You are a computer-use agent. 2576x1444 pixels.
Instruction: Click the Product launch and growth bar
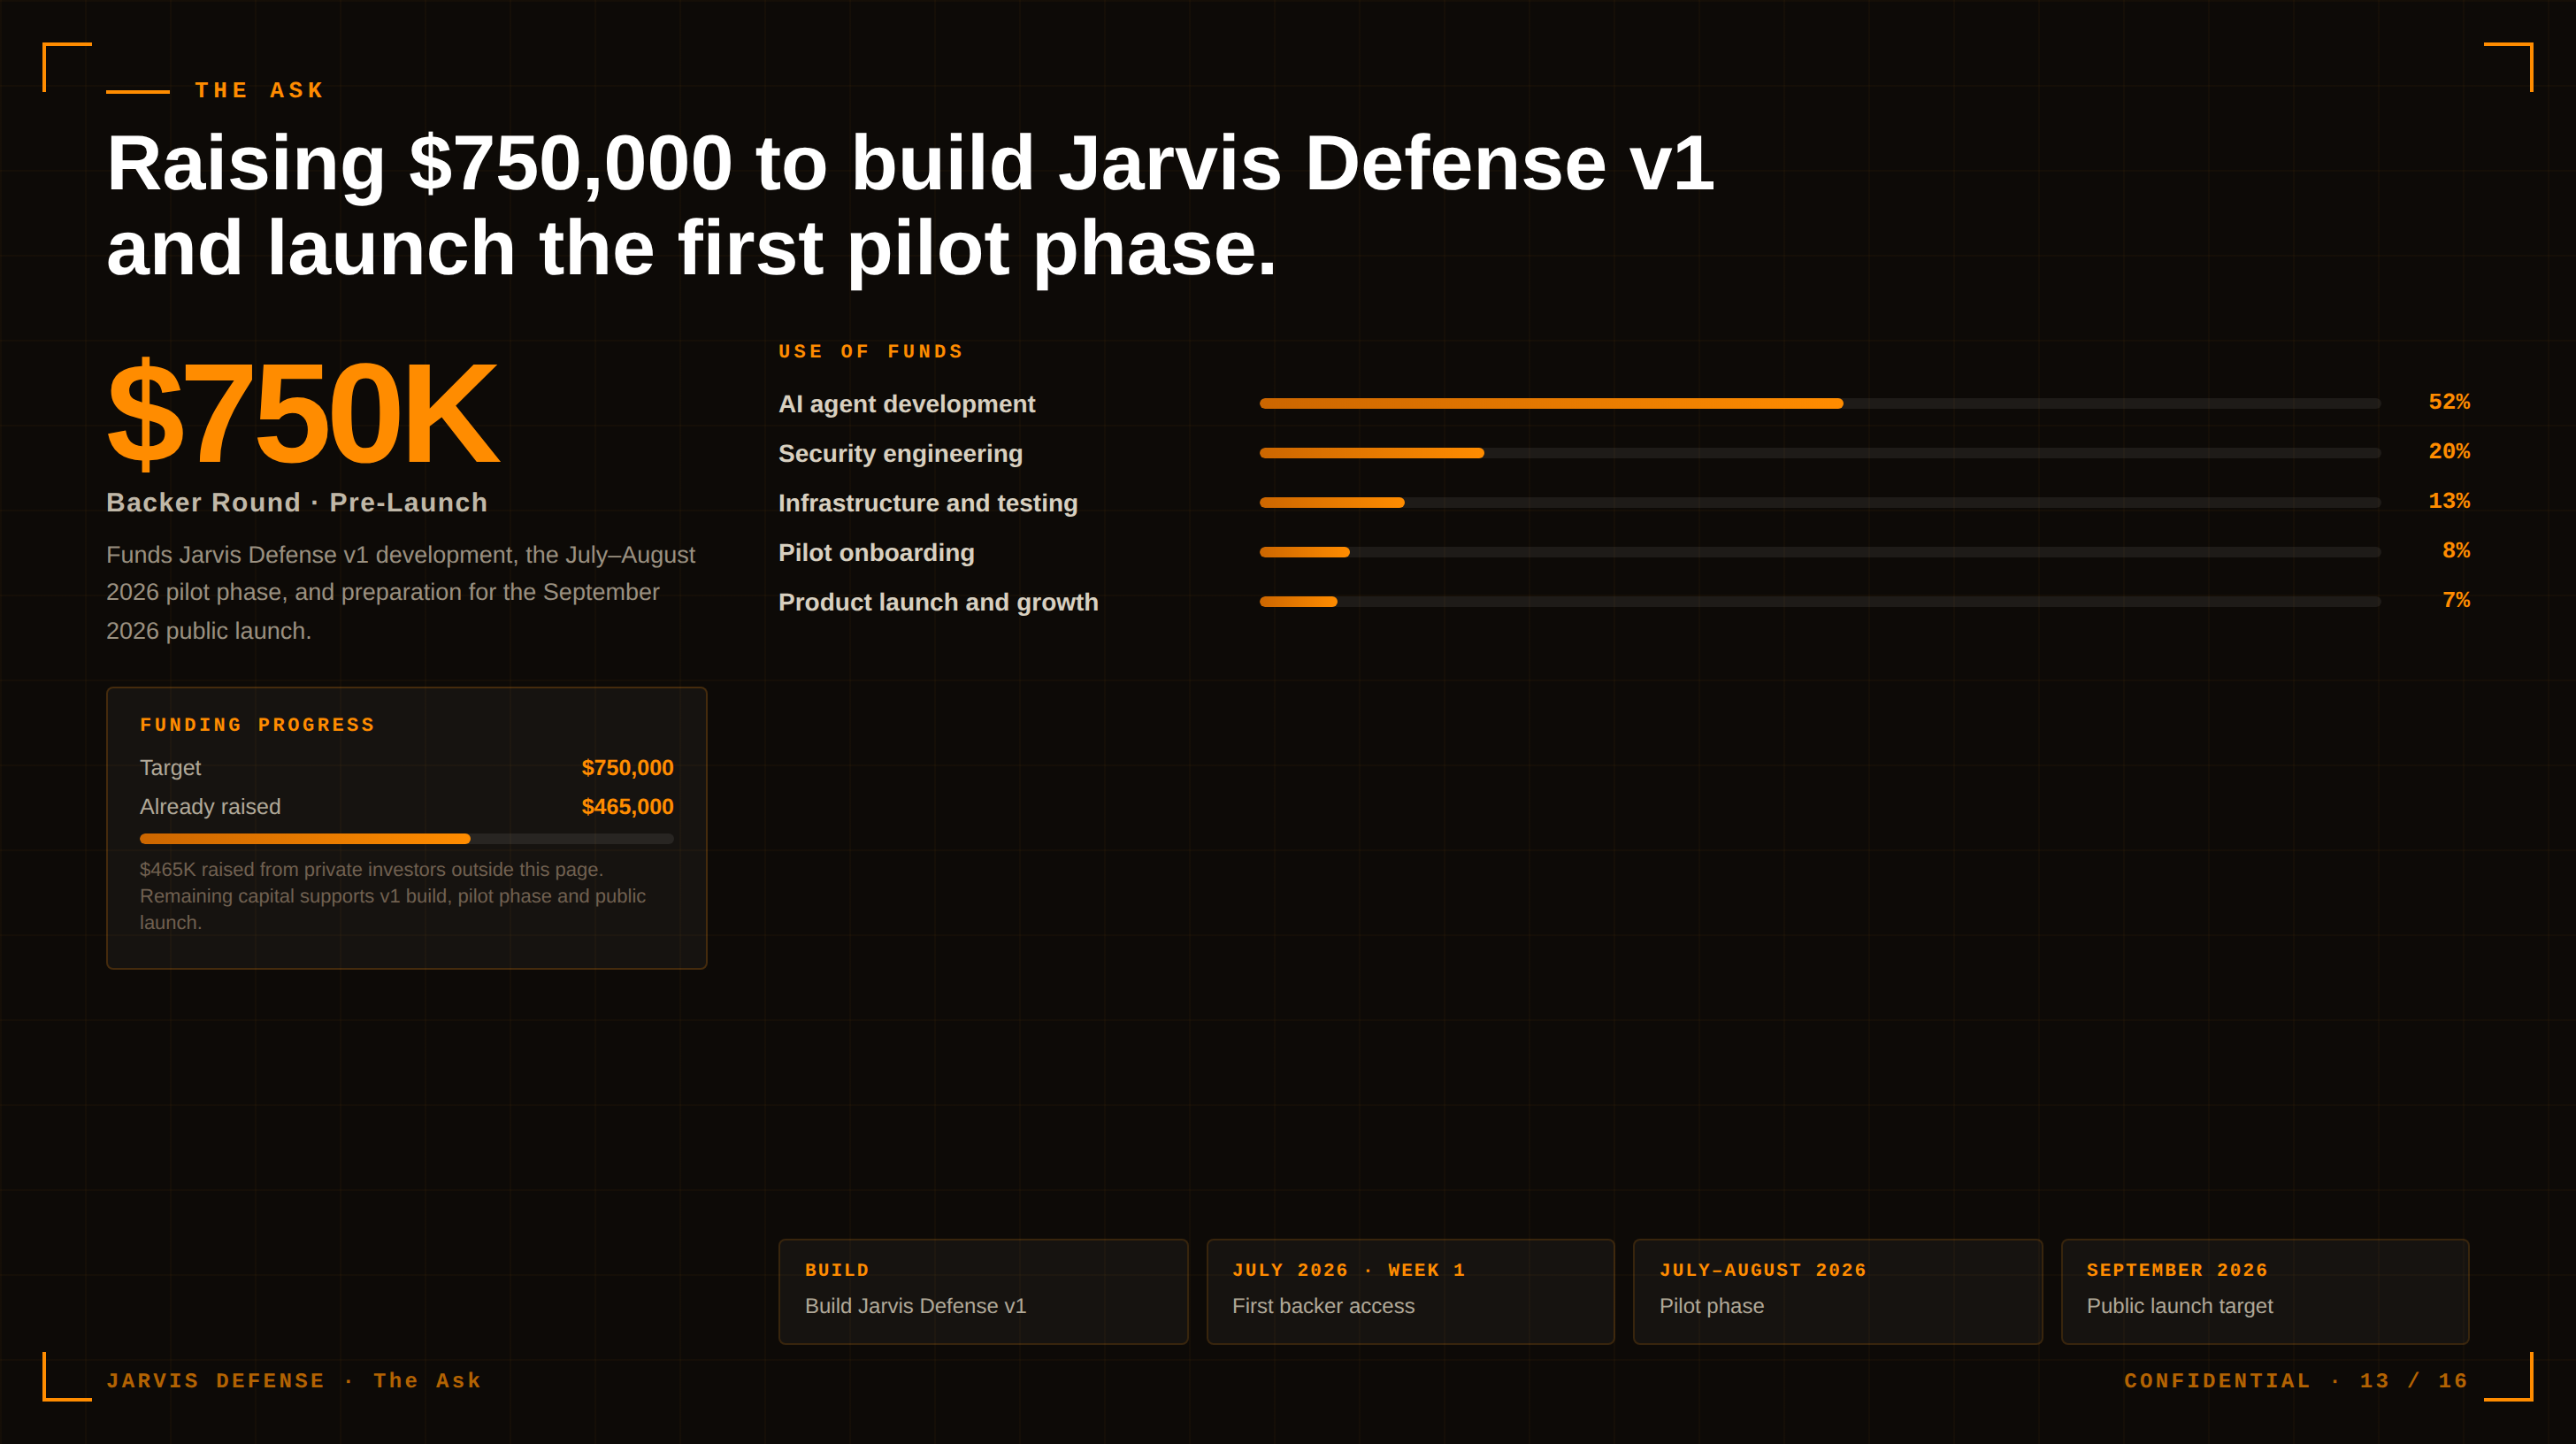click(1820, 601)
